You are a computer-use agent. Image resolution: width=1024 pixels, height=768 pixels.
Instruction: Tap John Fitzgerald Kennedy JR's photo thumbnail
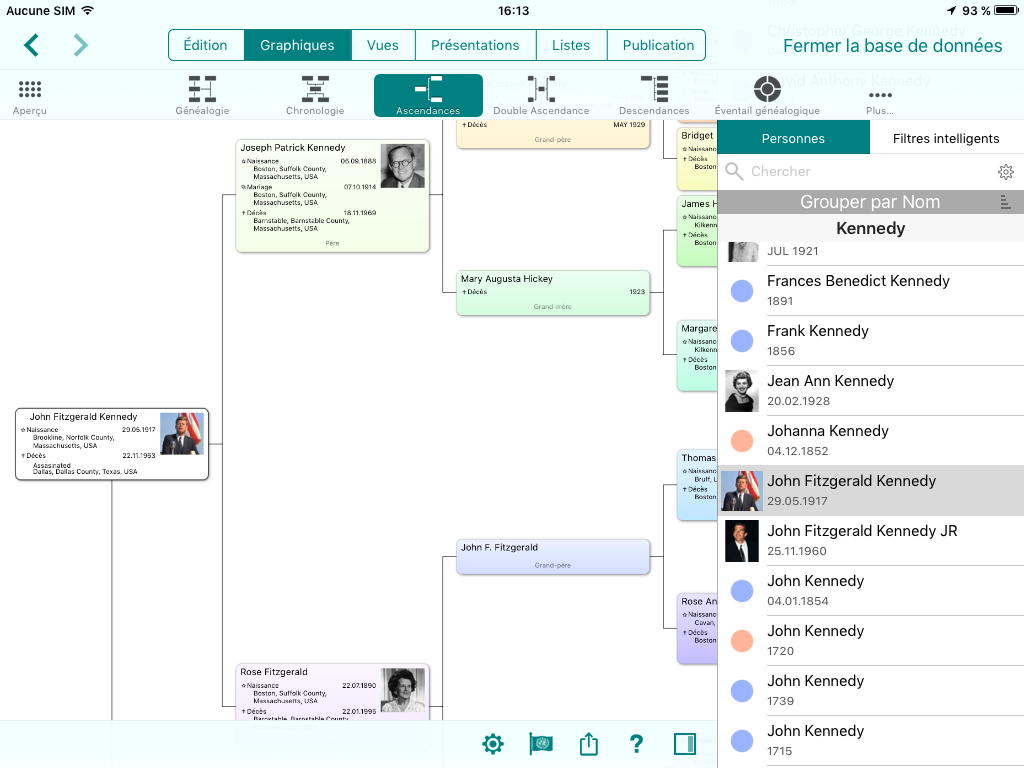[742, 541]
